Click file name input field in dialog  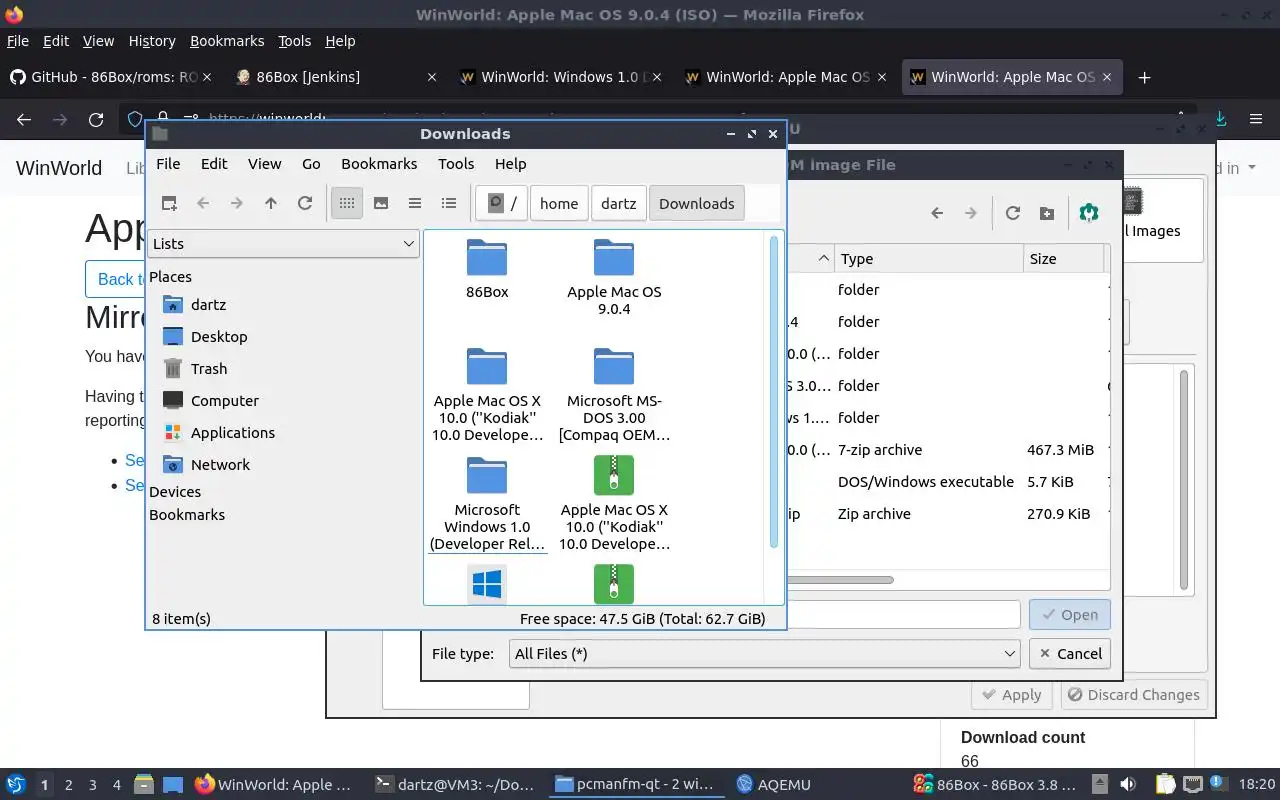tap(903, 615)
